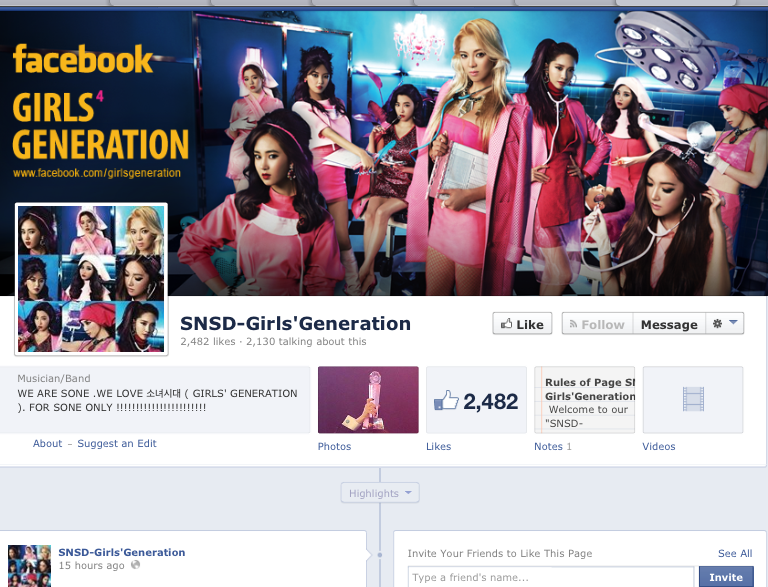Open the Photos thumbnail with trophy
768x587 pixels.
(368, 400)
